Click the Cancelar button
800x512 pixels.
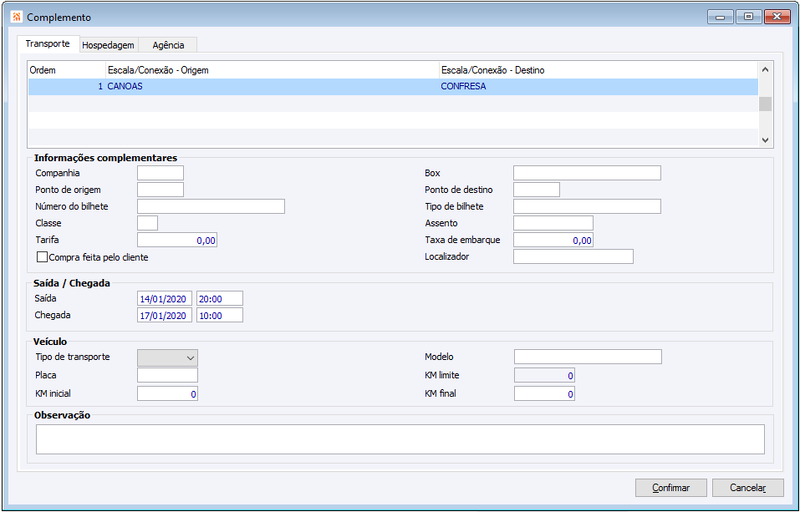point(747,488)
